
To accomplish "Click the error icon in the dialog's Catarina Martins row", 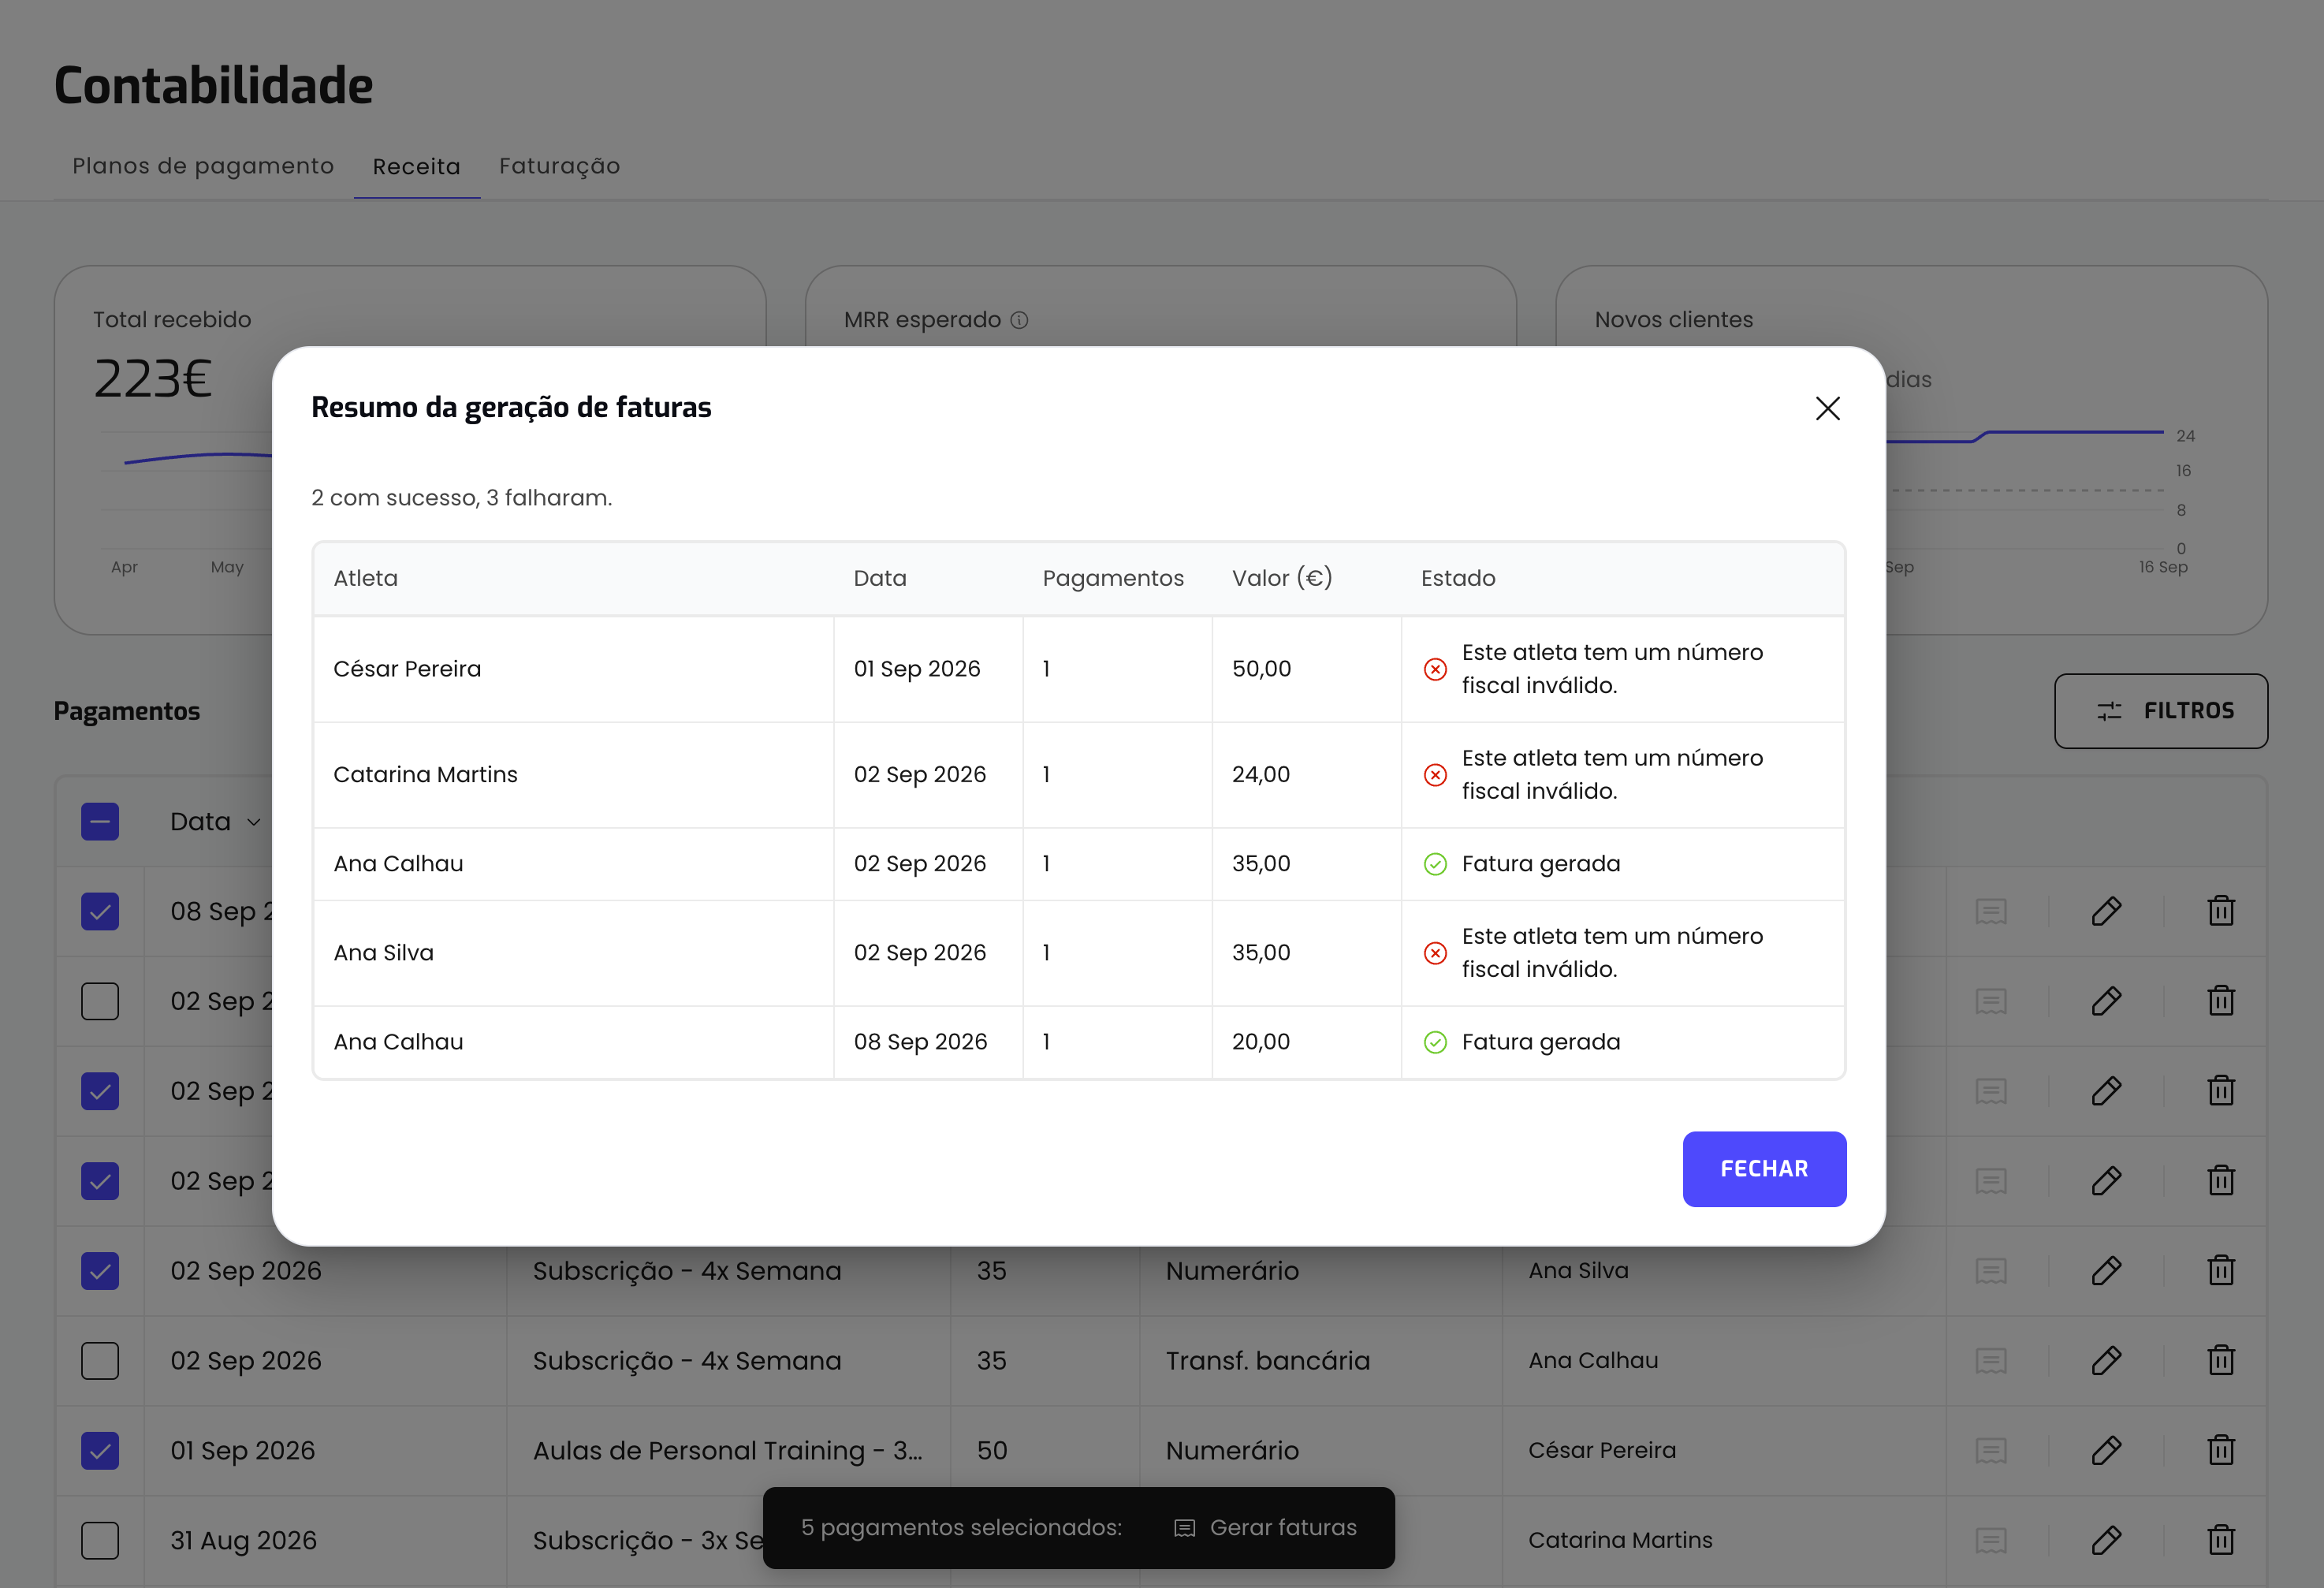I will coord(1435,775).
